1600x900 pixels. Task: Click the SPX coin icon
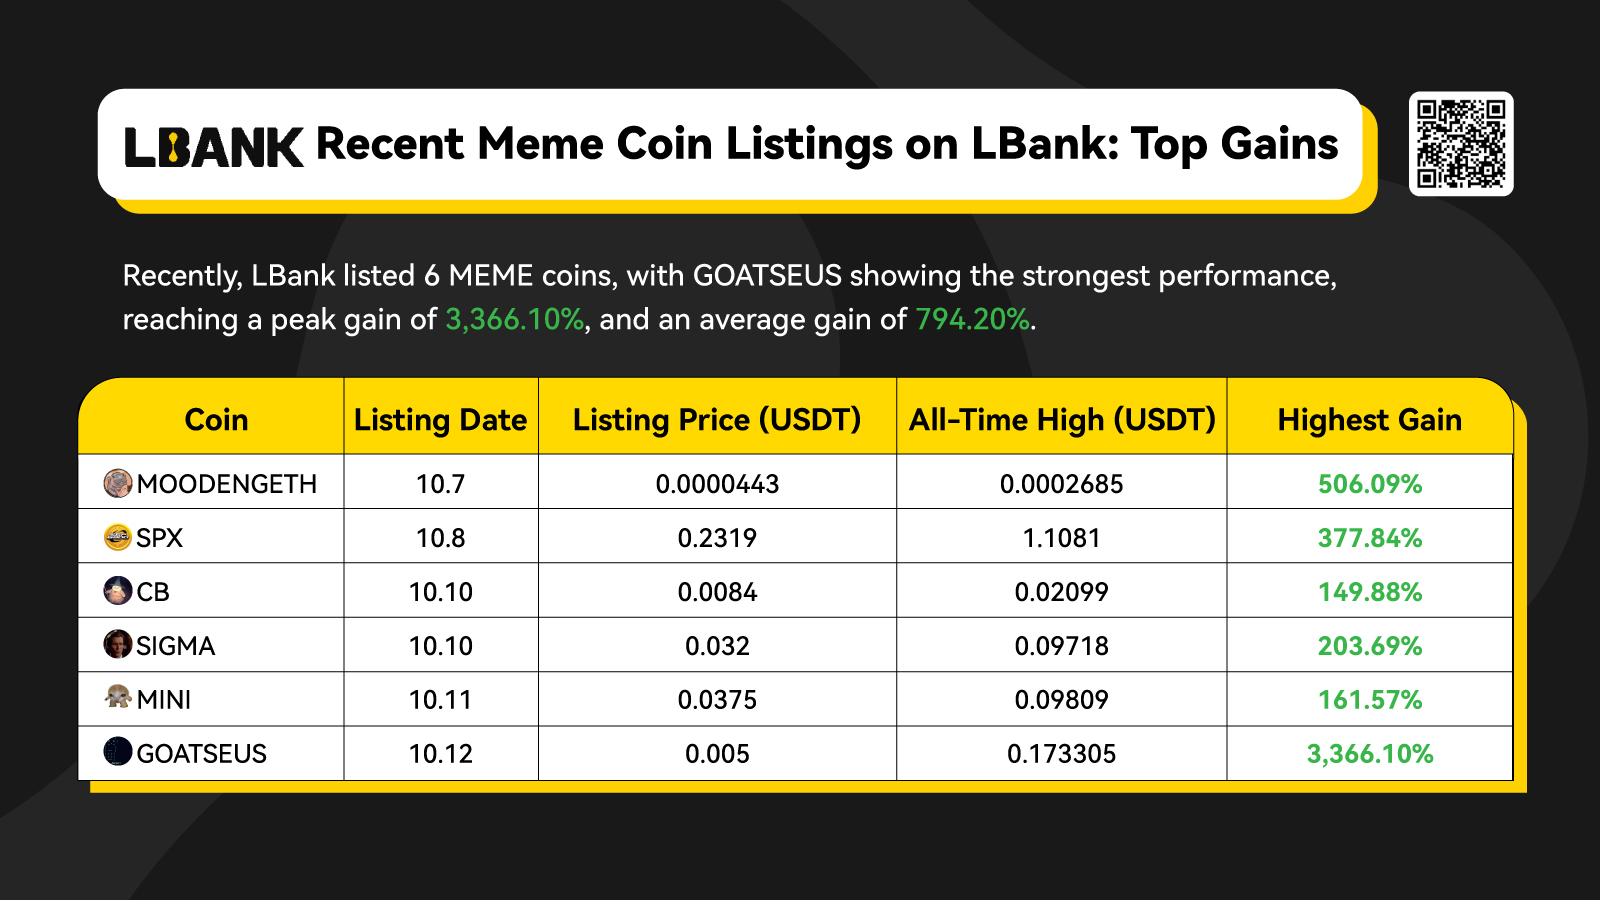[118, 537]
